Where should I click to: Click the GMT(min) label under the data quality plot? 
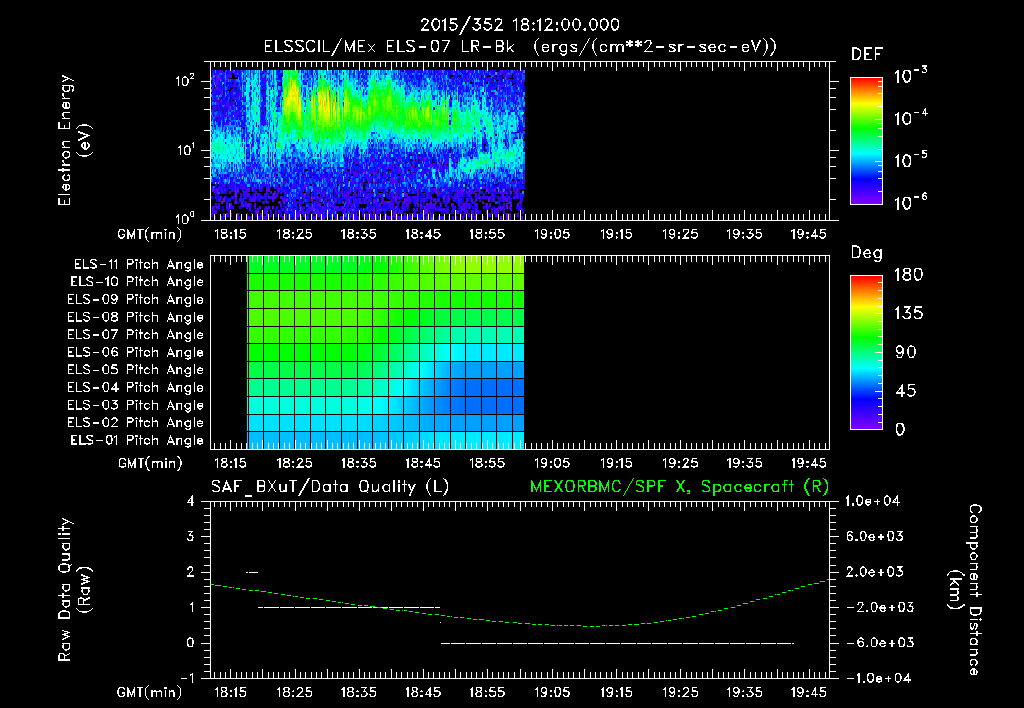tap(149, 692)
